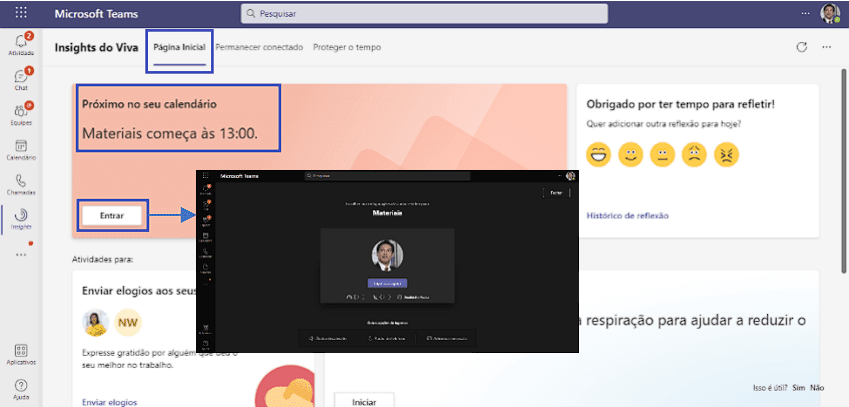Open the Histórico de reflexão link
The height and width of the screenshot is (407, 849).
pyautogui.click(x=628, y=215)
